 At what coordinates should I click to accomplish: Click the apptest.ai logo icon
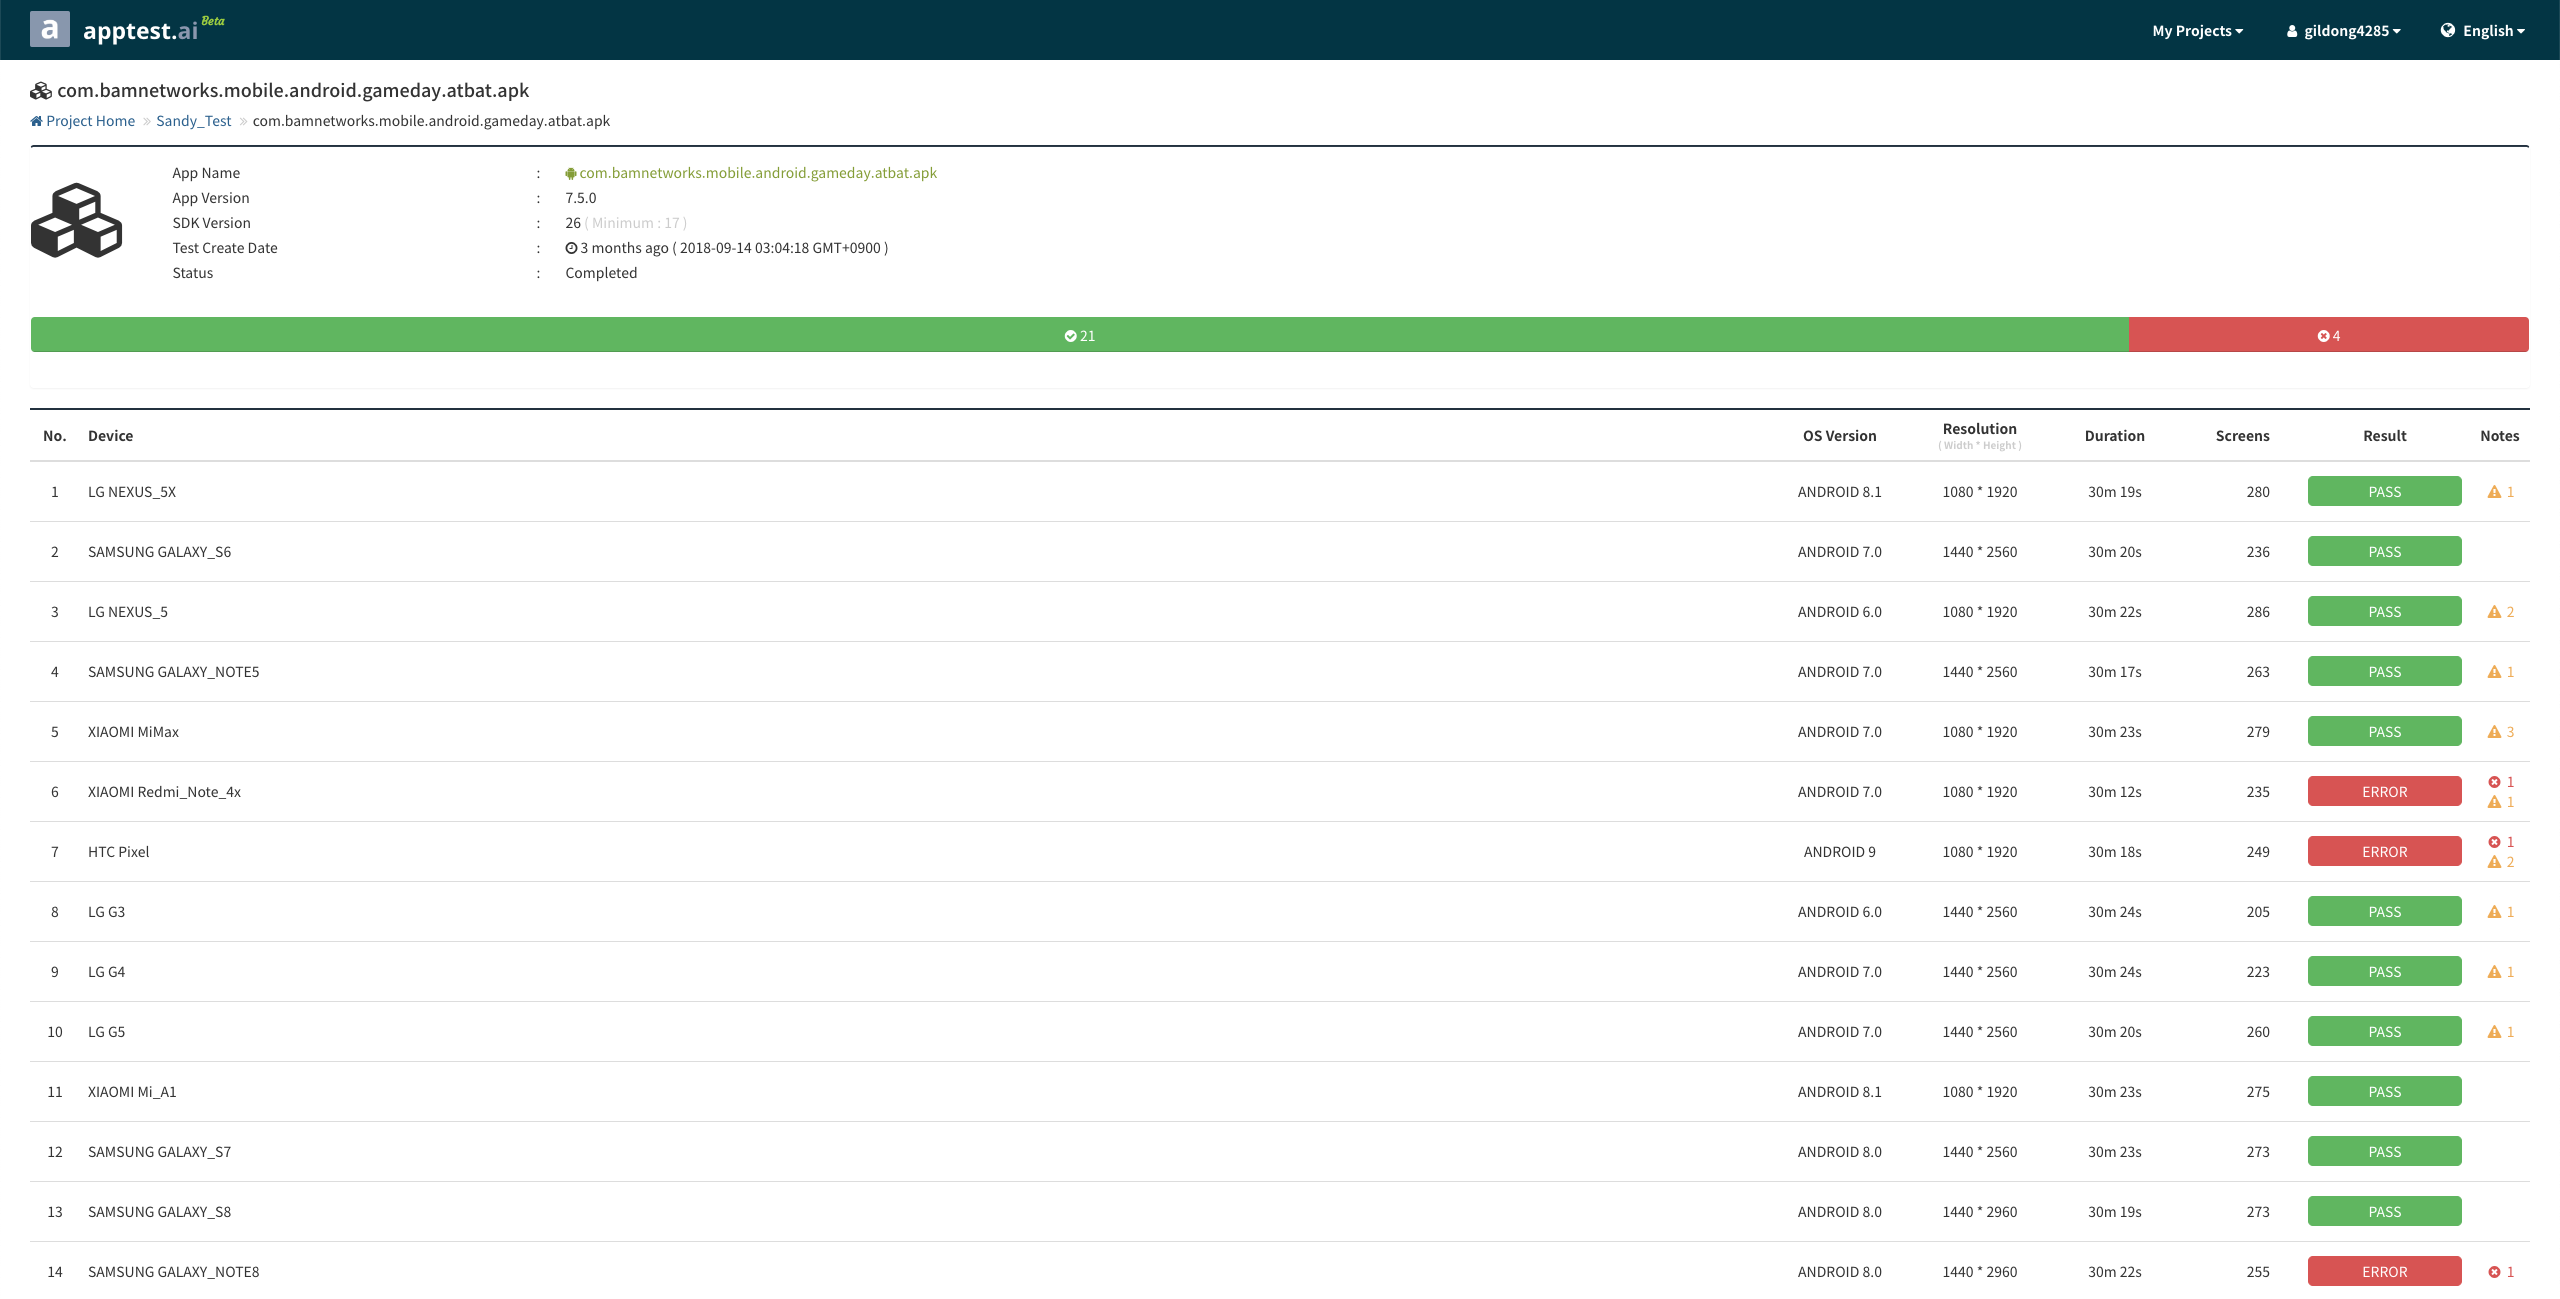point(50,30)
